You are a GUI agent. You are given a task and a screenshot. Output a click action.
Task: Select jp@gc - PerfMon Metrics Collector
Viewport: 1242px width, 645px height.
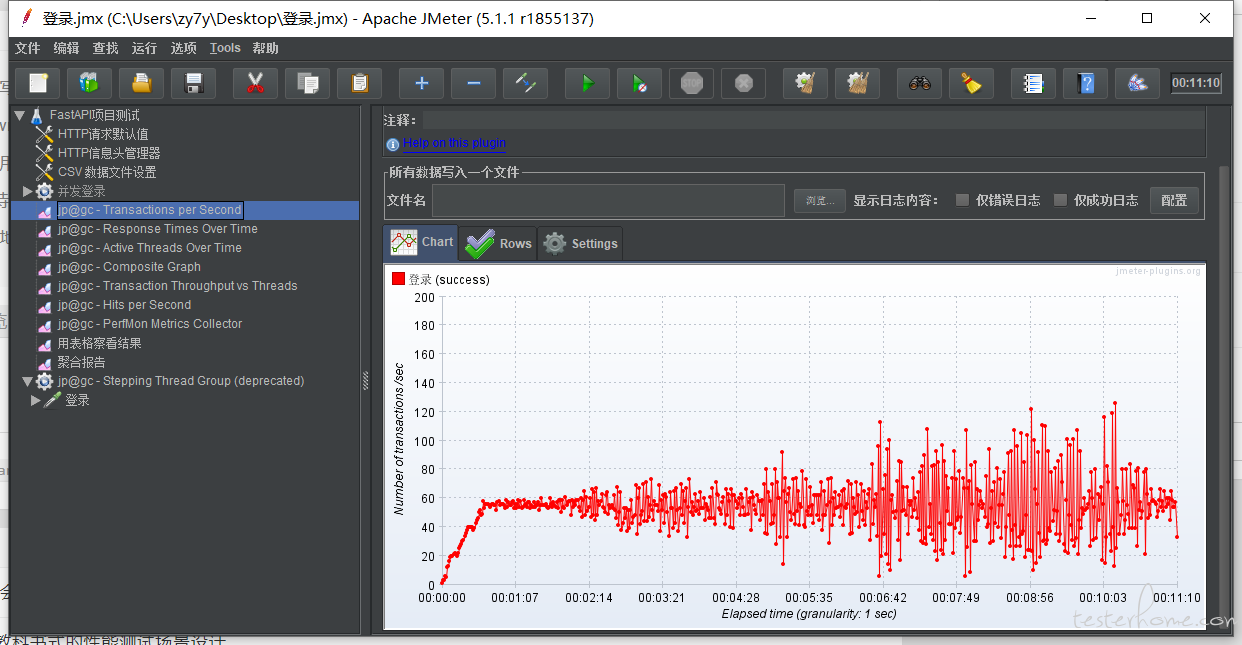click(x=150, y=324)
